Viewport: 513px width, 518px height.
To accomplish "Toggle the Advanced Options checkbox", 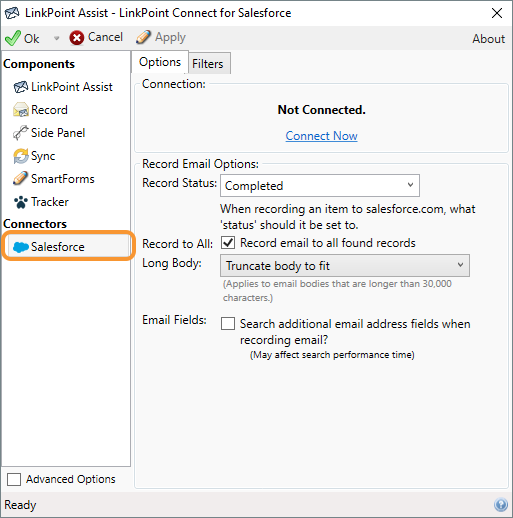I will [x=14, y=479].
